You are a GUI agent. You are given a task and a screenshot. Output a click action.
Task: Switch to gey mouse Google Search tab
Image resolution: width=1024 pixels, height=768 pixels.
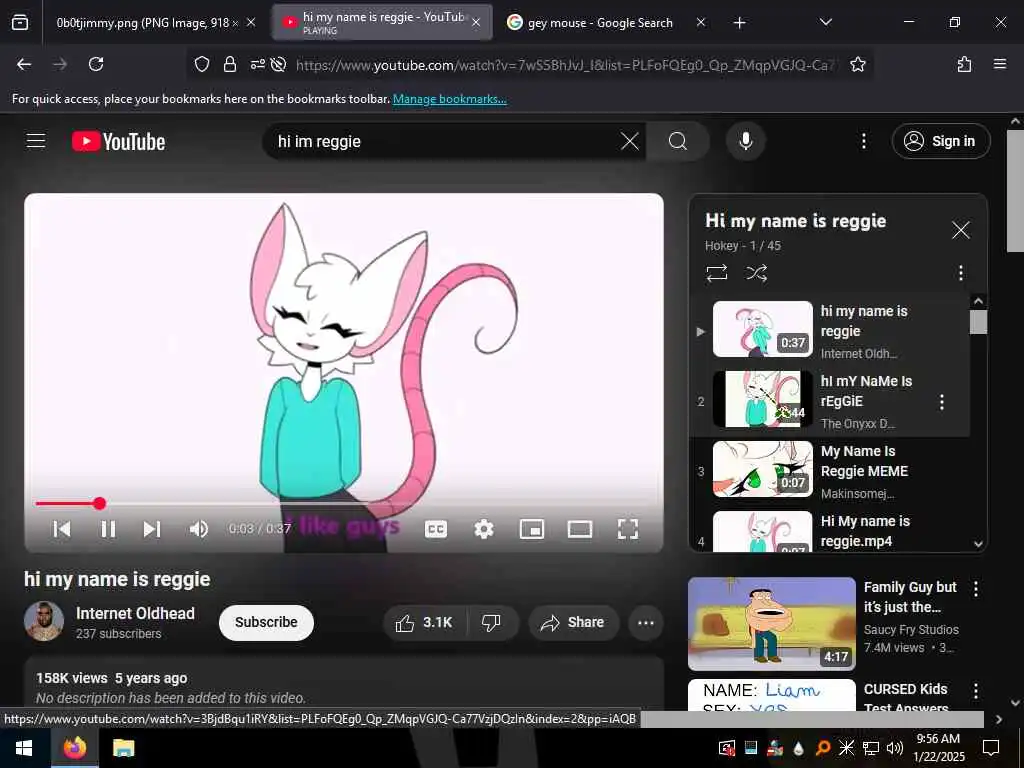click(x=600, y=23)
